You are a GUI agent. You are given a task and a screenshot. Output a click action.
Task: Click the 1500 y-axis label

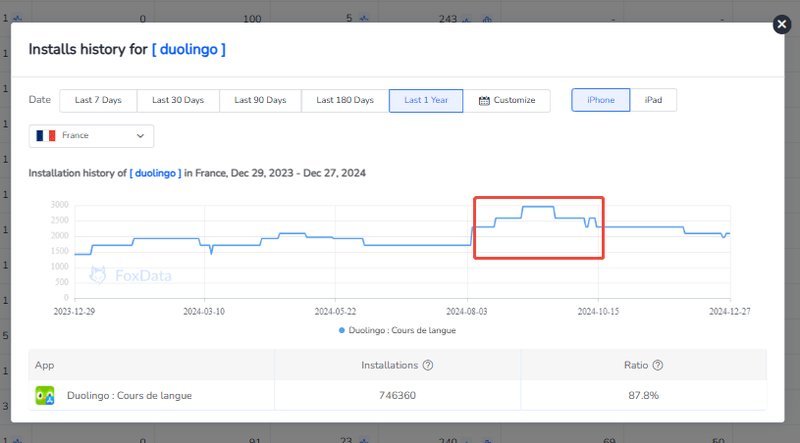(59, 251)
